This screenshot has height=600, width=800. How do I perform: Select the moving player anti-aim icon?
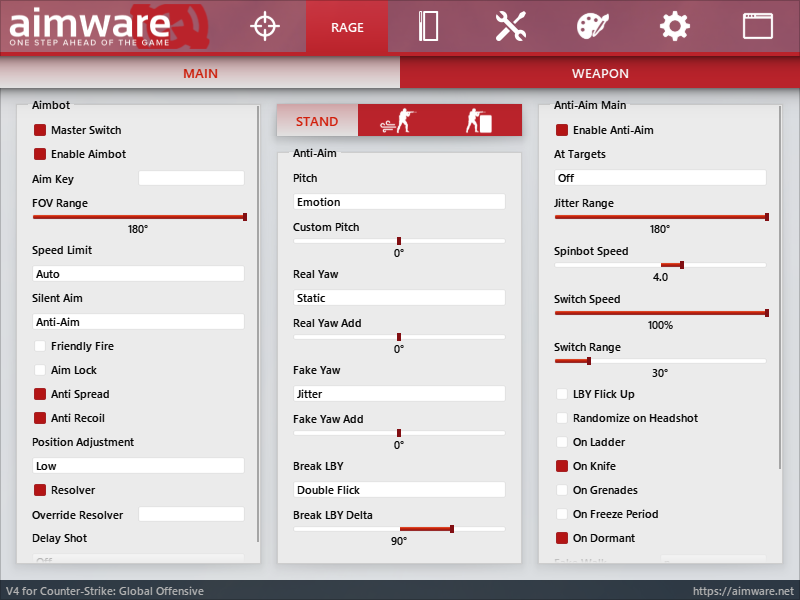point(398,121)
